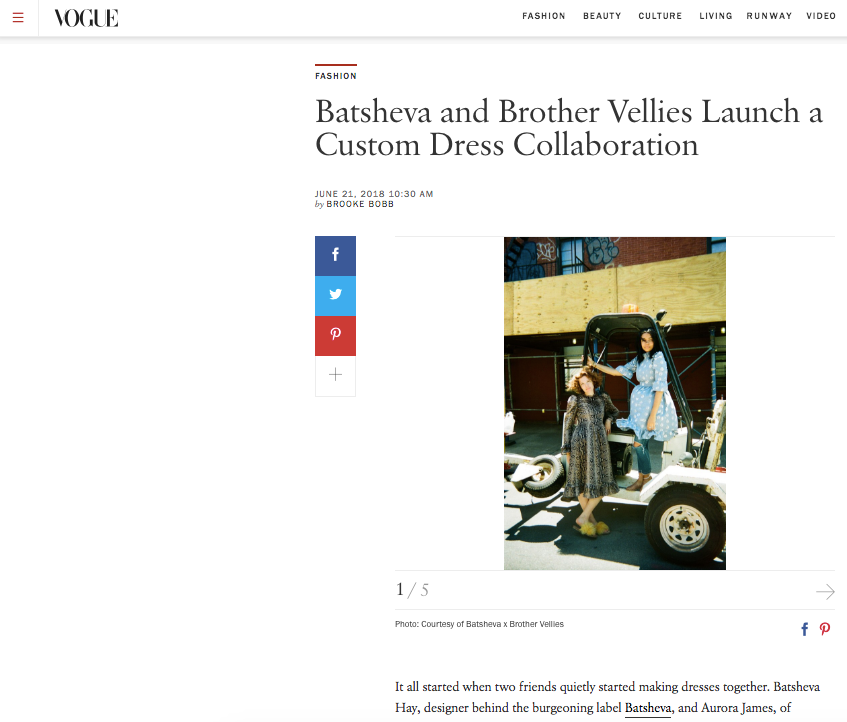Pin article via large Pinterest button

click(x=335, y=335)
